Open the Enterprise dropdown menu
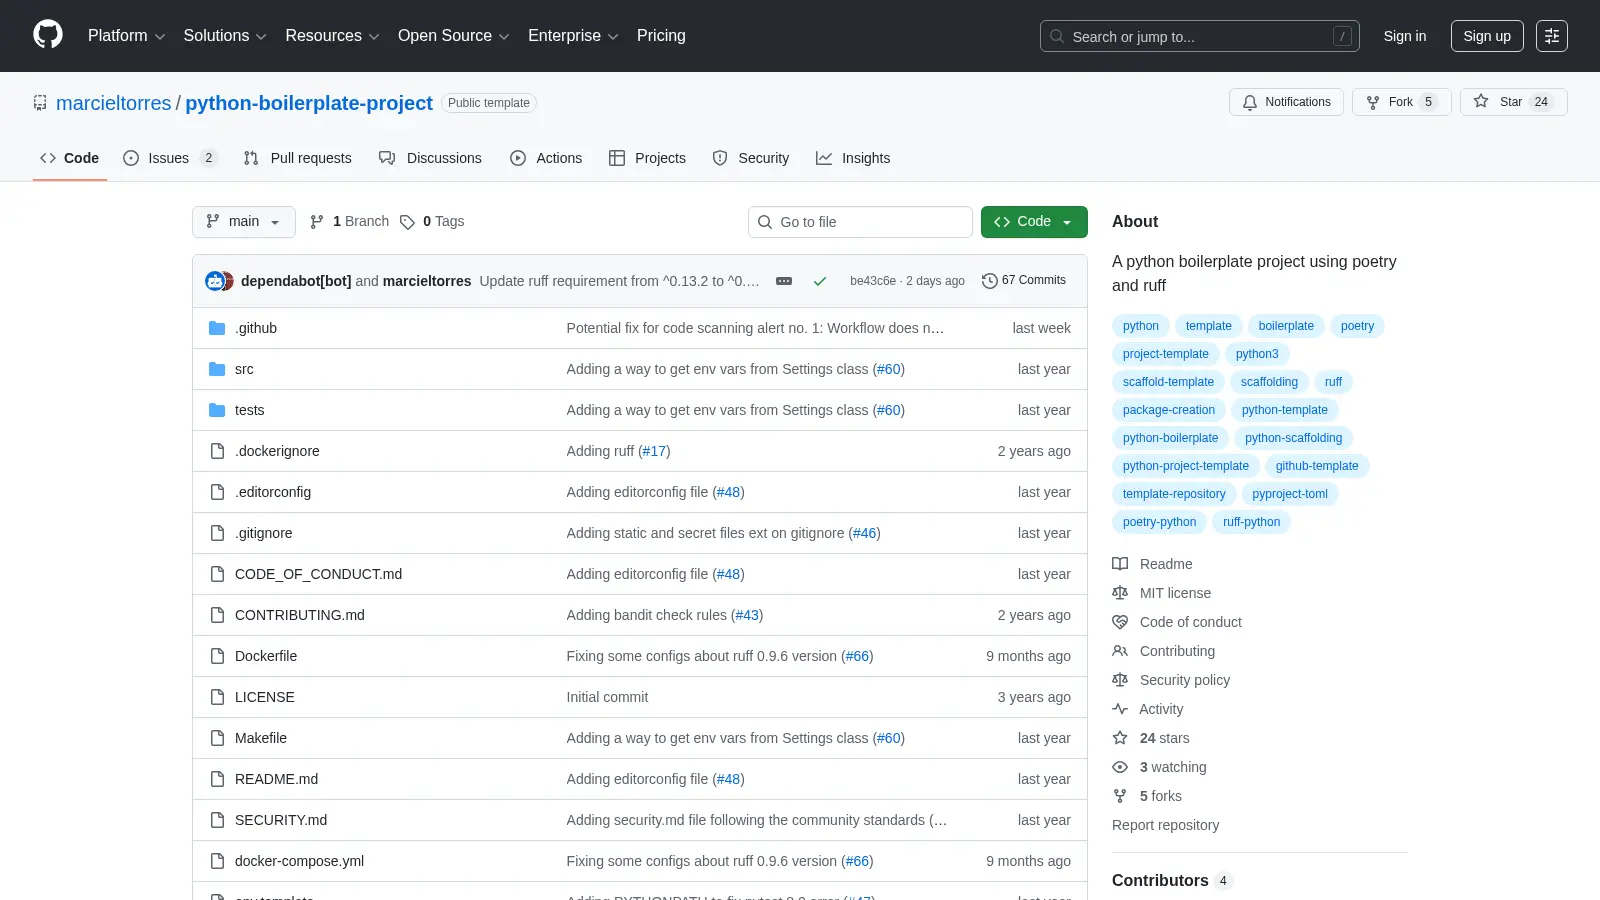Viewport: 1600px width, 900px height. pyautogui.click(x=573, y=35)
